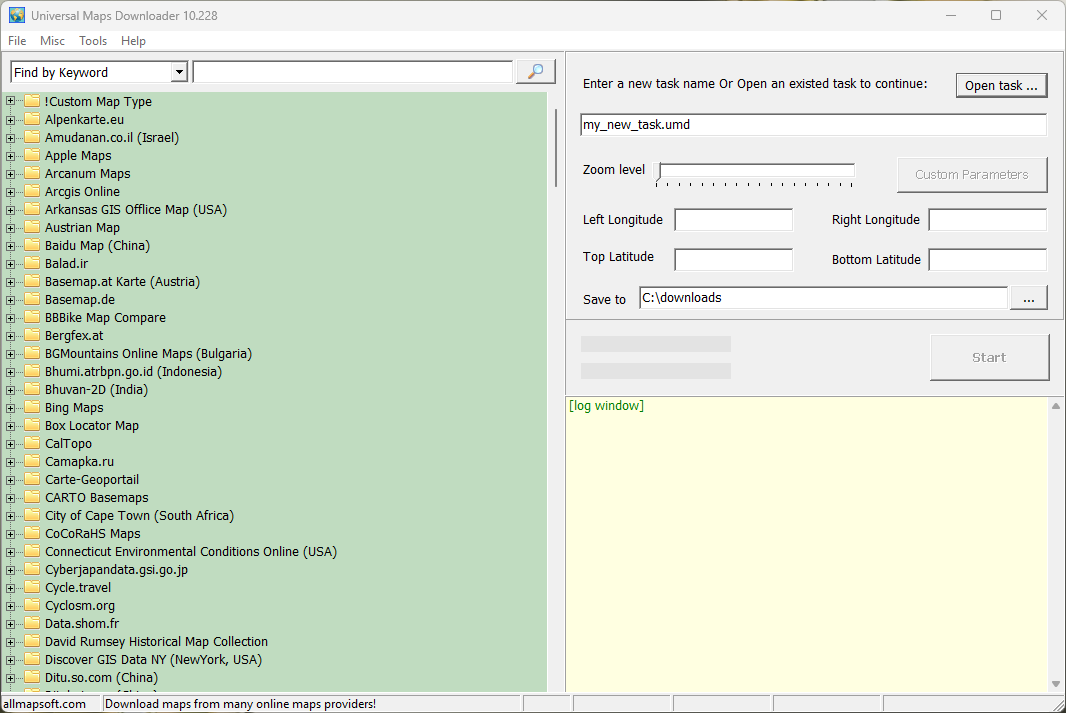Click log window scroll up arrow
The height and width of the screenshot is (713, 1066).
[1056, 406]
